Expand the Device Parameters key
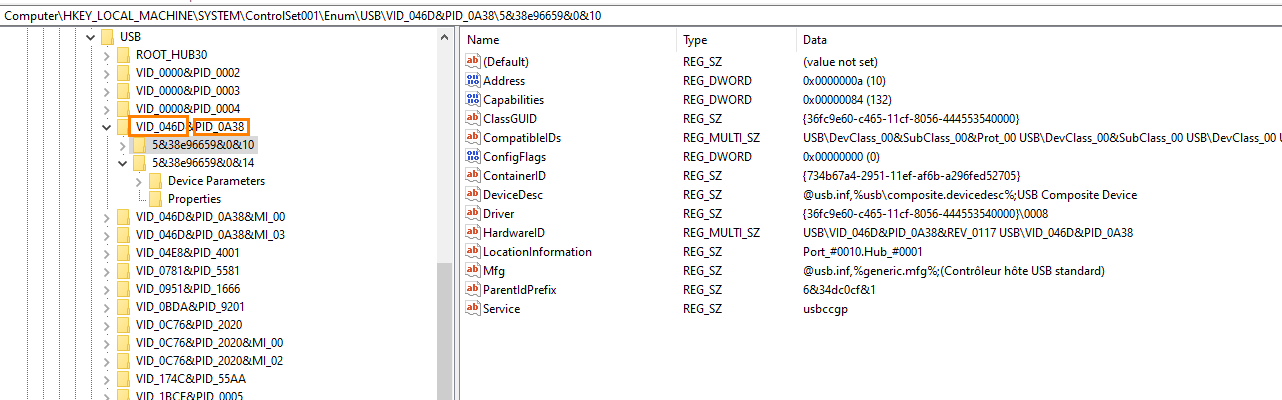The image size is (1282, 400). pyautogui.click(x=139, y=181)
